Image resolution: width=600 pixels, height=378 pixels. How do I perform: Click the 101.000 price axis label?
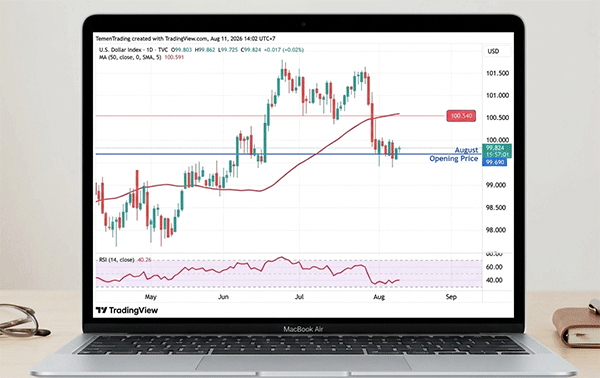497,95
